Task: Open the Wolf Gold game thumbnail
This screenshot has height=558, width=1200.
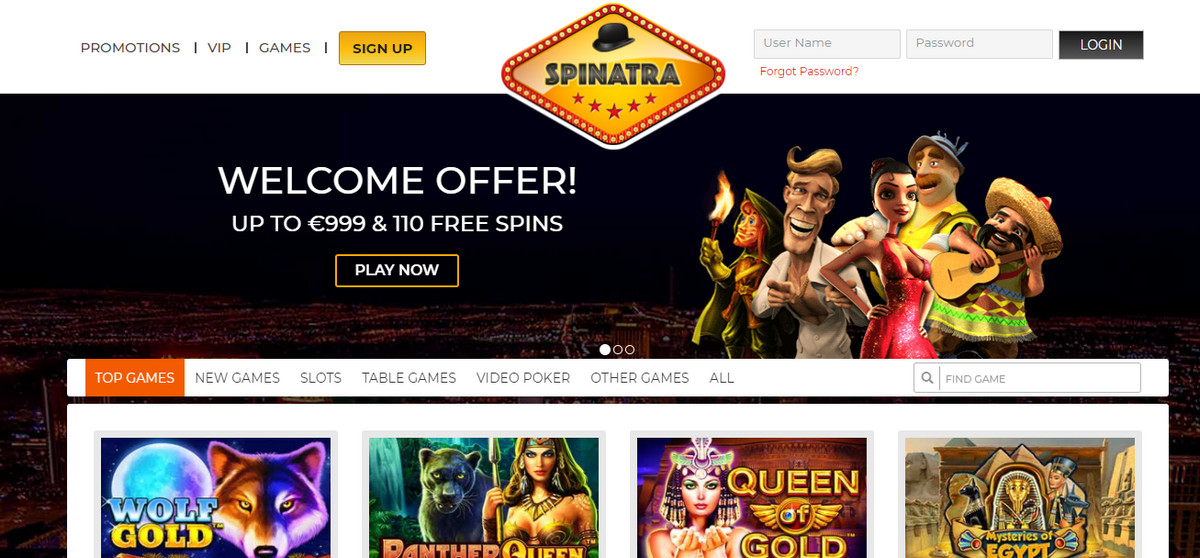Action: pyautogui.click(x=216, y=497)
